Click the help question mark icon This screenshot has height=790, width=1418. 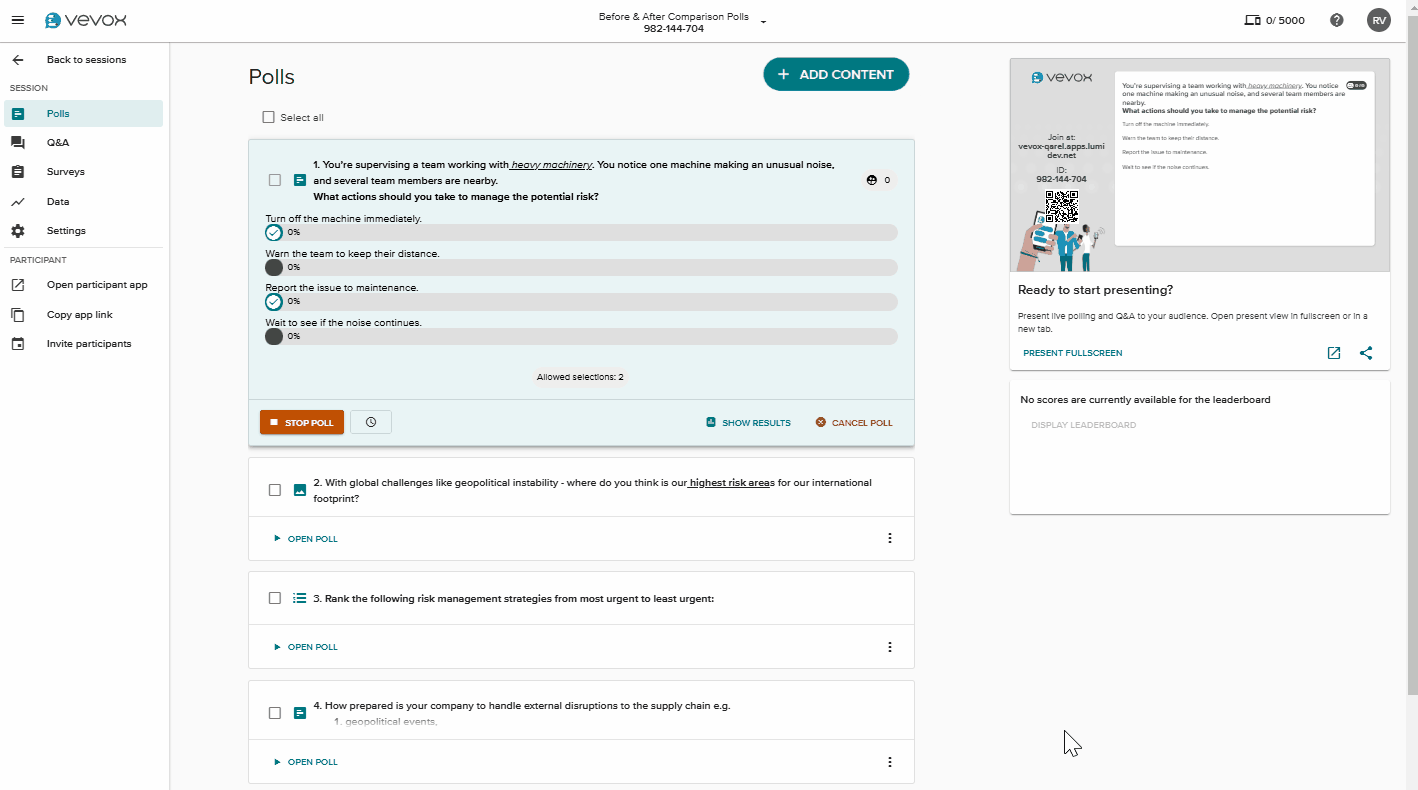(1337, 20)
